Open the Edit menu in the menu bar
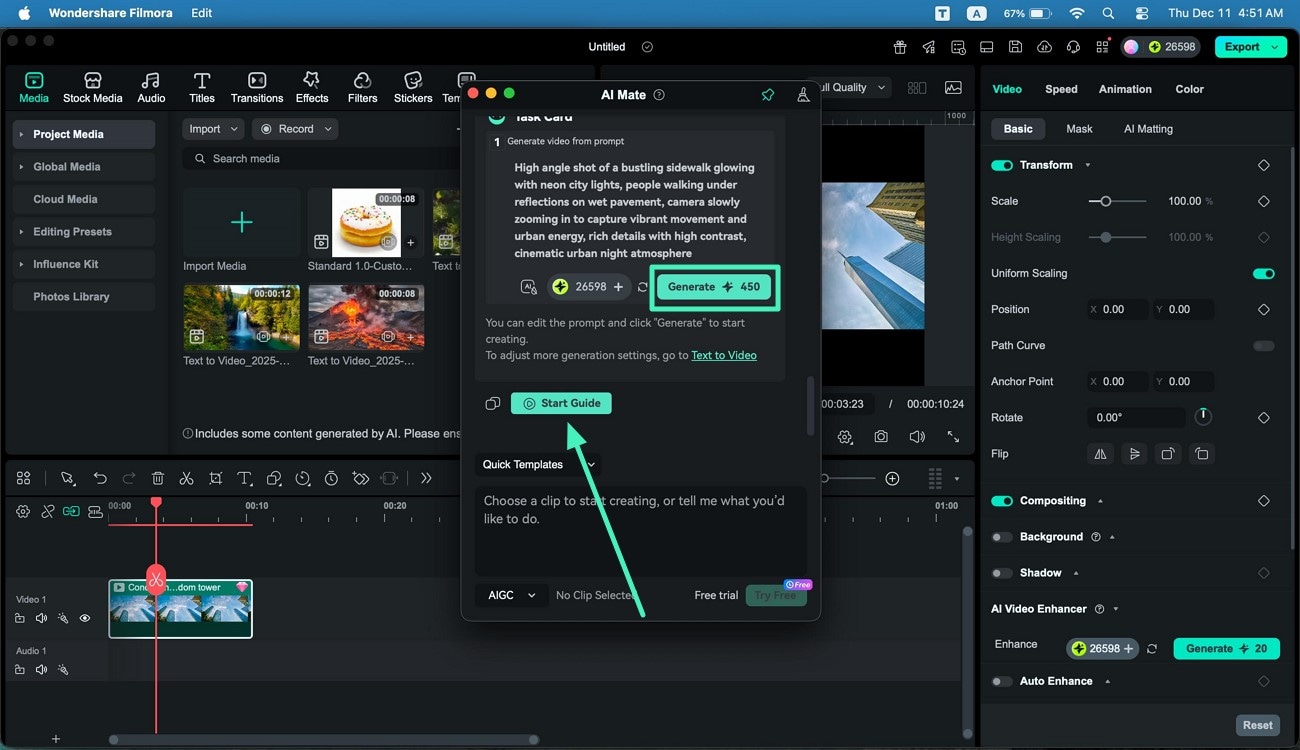This screenshot has height=750, width=1300. [200, 13]
